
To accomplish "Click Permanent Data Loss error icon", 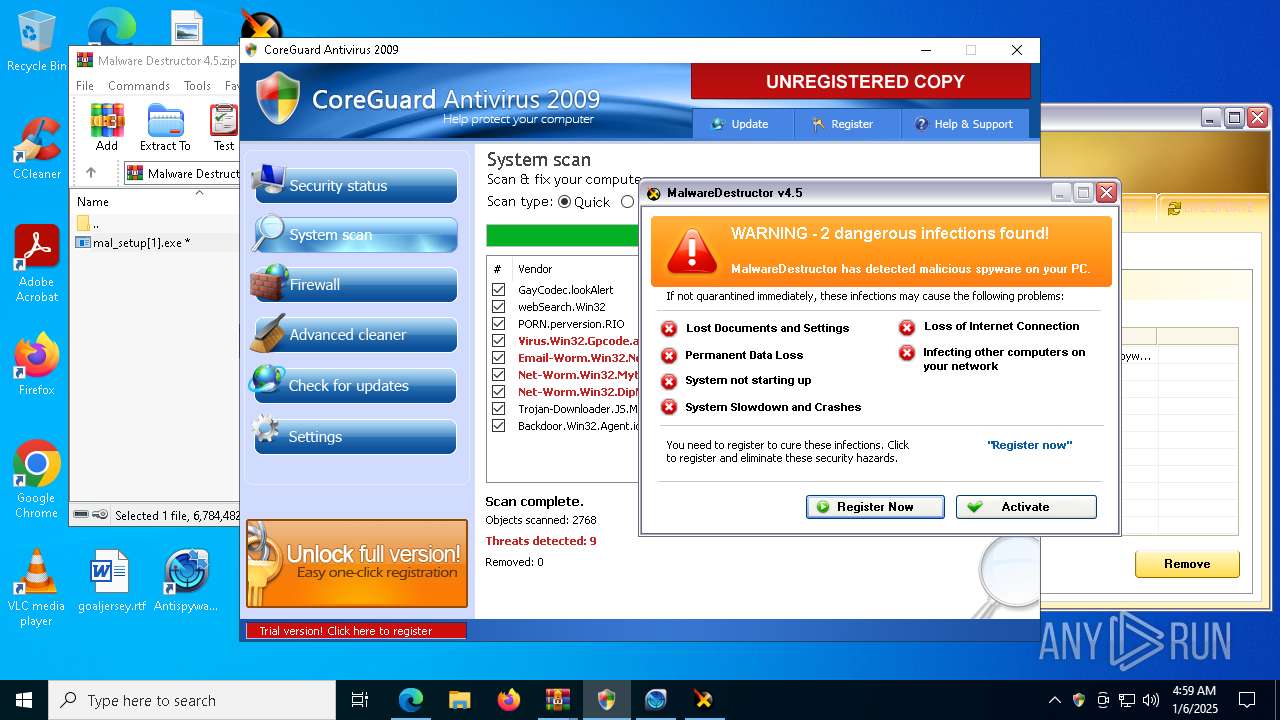I will coord(669,355).
